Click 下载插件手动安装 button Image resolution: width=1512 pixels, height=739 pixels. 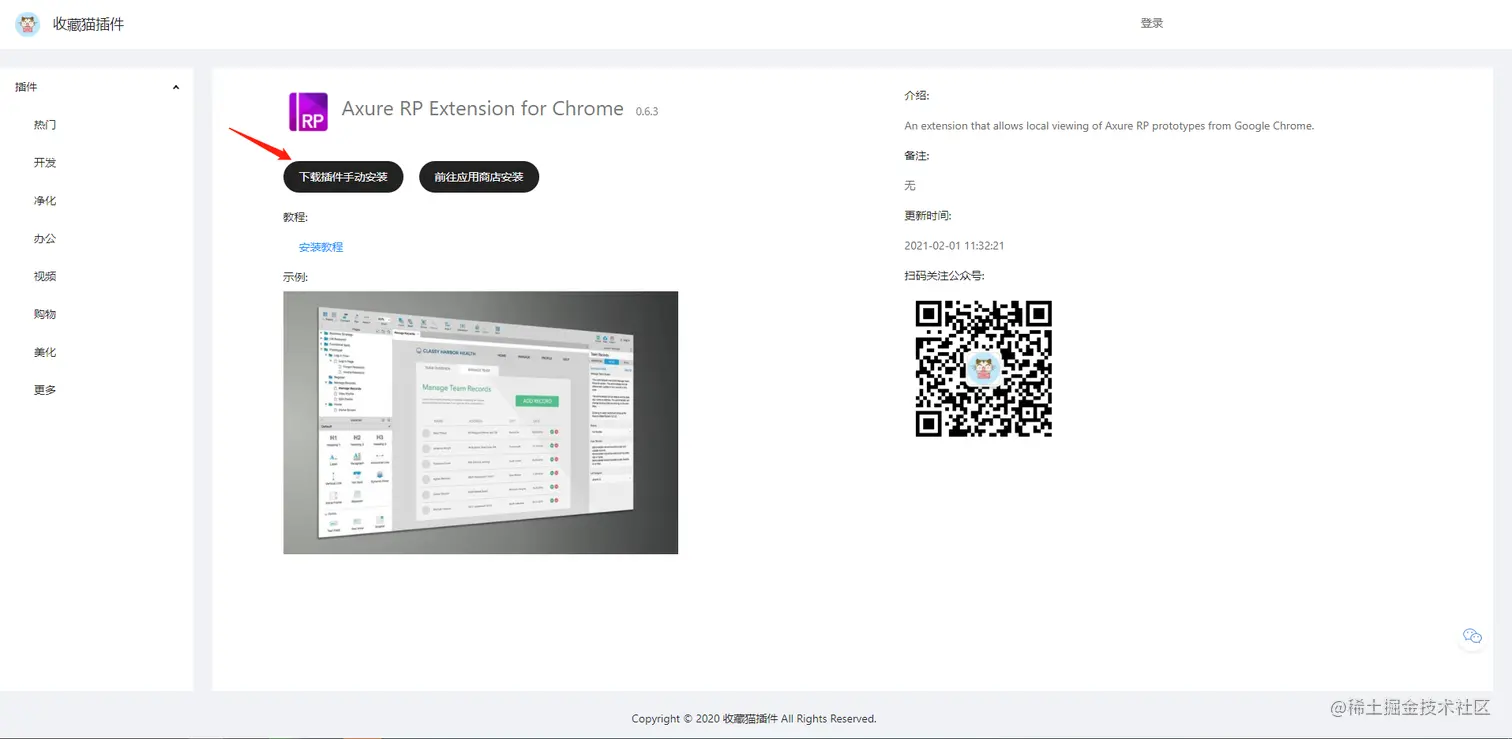(343, 177)
